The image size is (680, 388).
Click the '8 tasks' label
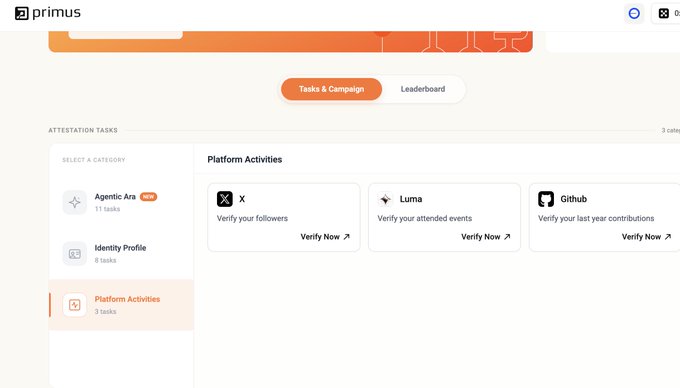click(x=105, y=260)
